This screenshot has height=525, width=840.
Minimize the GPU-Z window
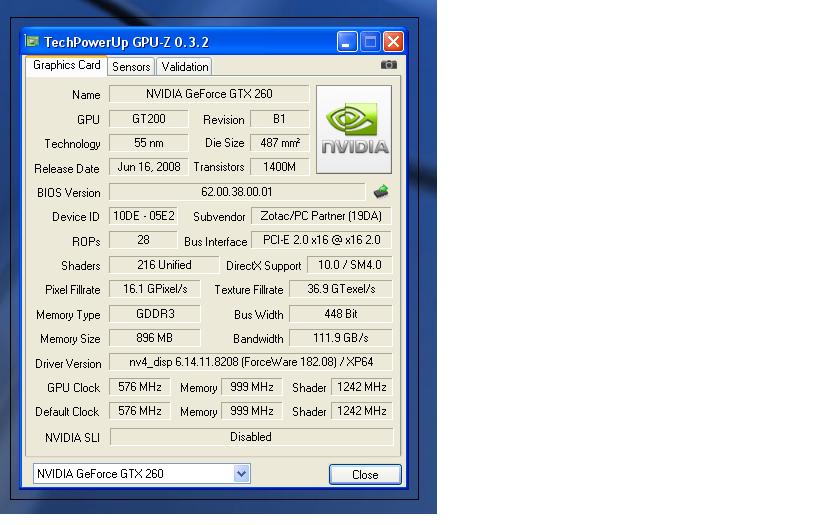click(x=347, y=42)
